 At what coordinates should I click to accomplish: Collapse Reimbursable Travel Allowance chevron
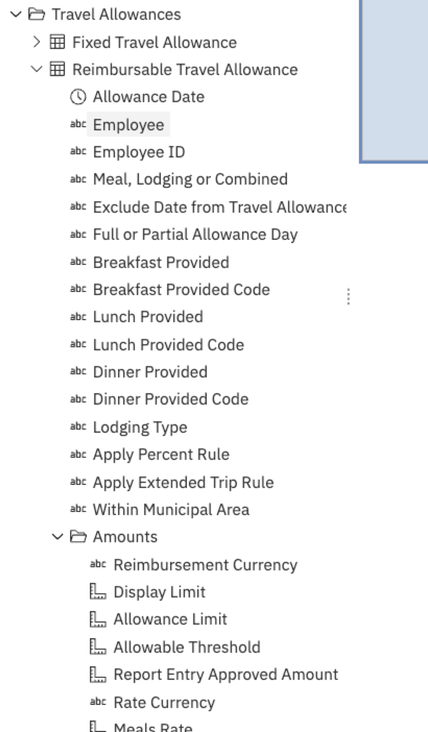(36, 69)
